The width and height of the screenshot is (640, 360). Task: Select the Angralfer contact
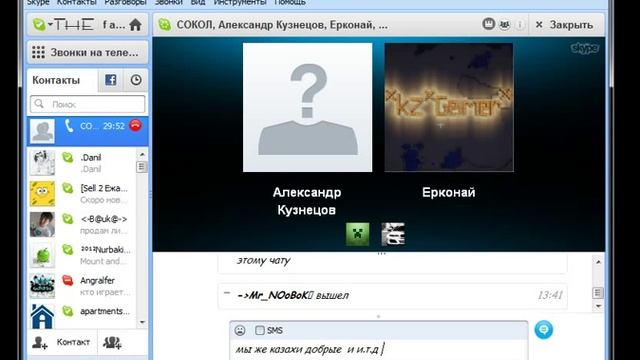(82, 286)
